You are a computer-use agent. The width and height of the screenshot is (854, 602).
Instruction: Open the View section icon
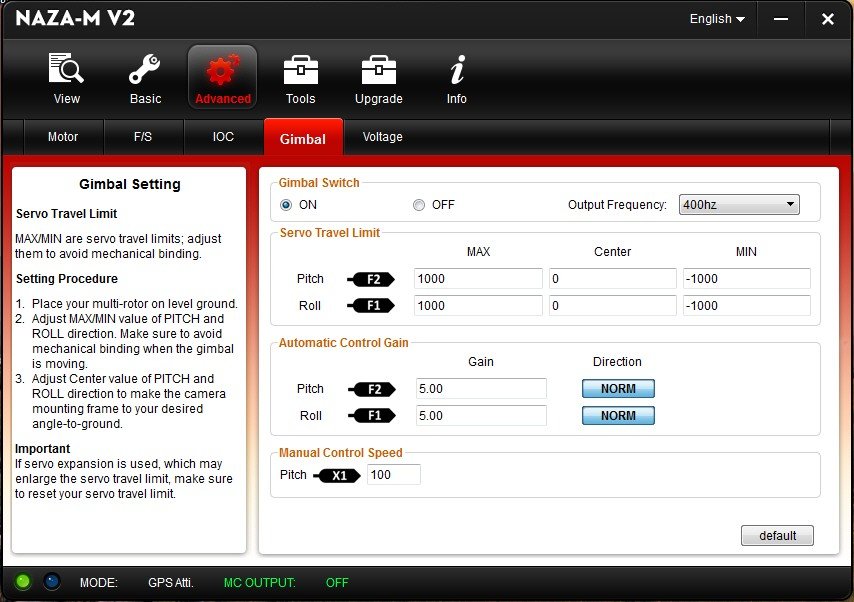click(x=66, y=69)
